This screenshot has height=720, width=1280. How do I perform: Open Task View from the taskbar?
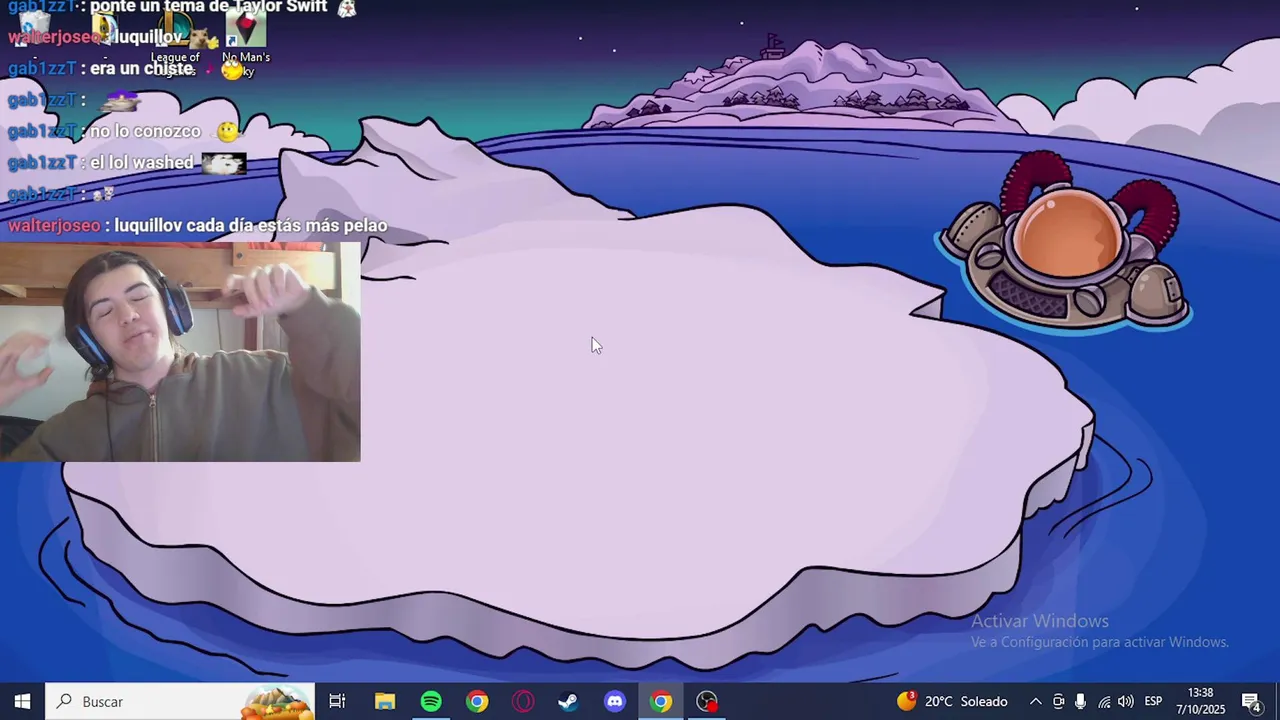(x=337, y=701)
